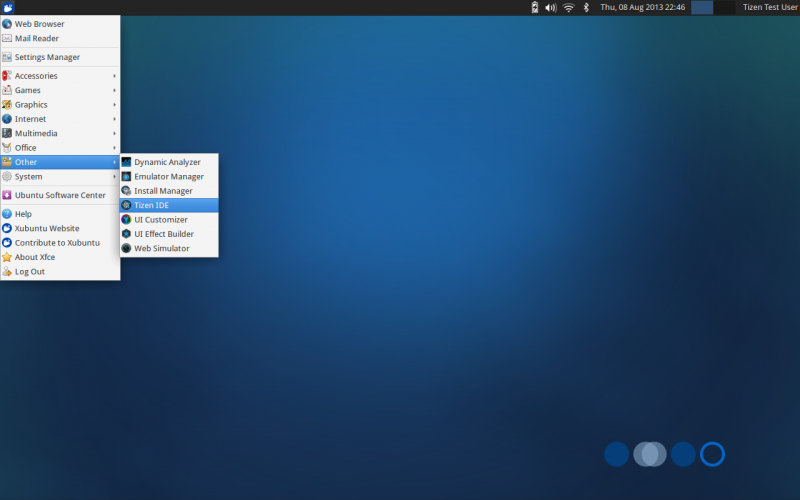Viewport: 800px width, 500px height.
Task: Click the Wi-Fi network indicator
Action: pos(568,8)
